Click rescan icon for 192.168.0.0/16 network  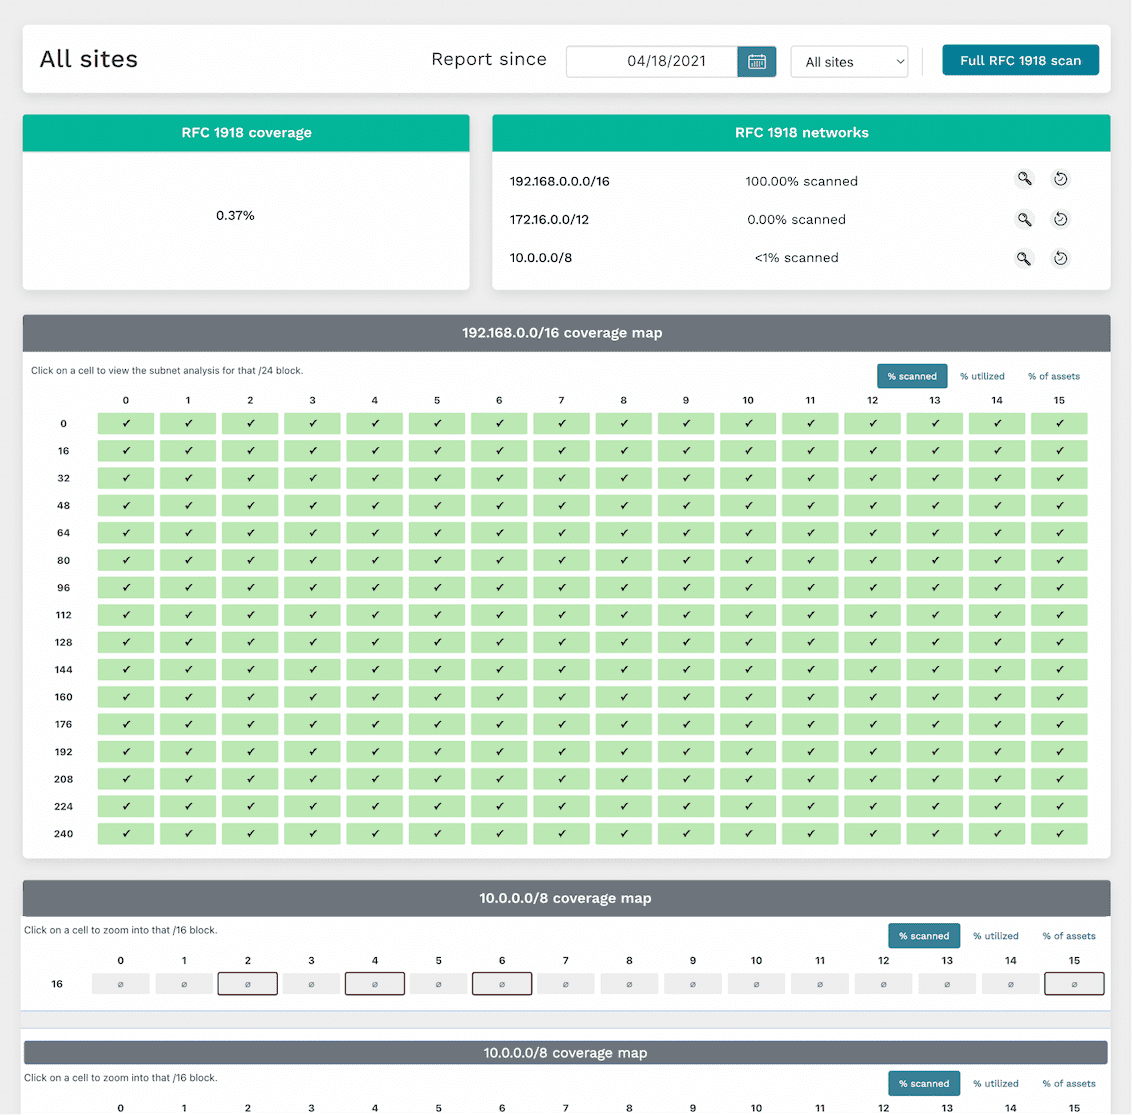(x=1060, y=180)
